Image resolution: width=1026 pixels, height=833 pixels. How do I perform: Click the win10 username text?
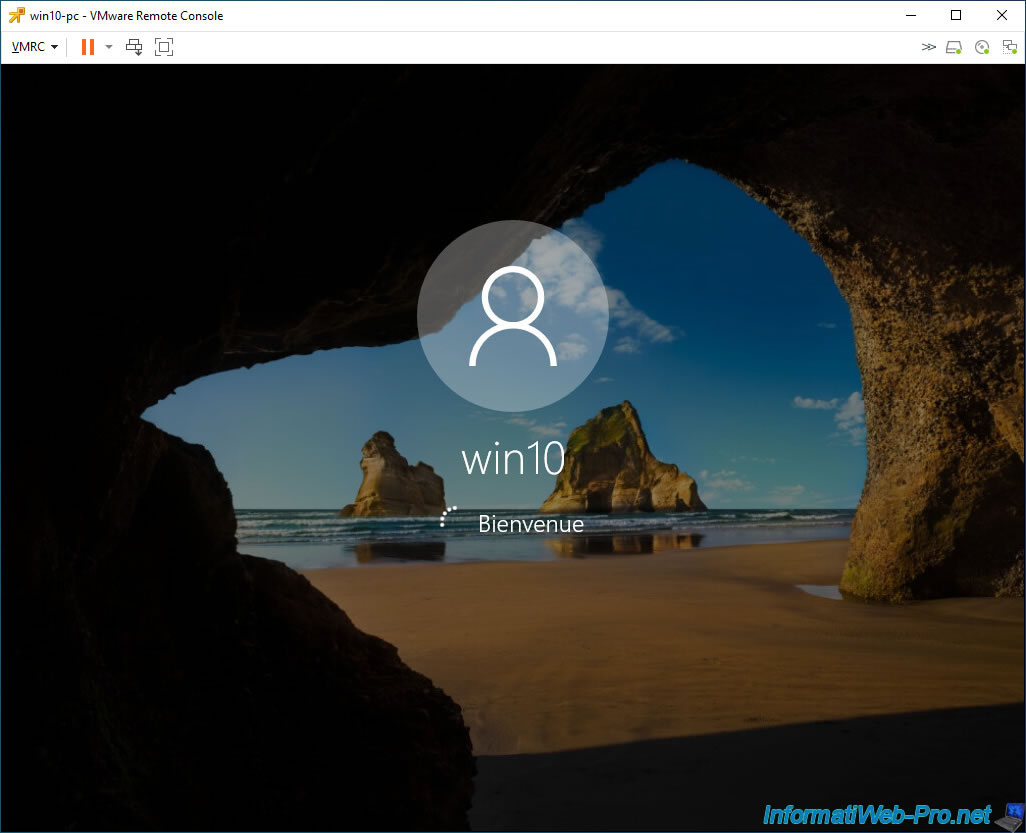pos(513,458)
